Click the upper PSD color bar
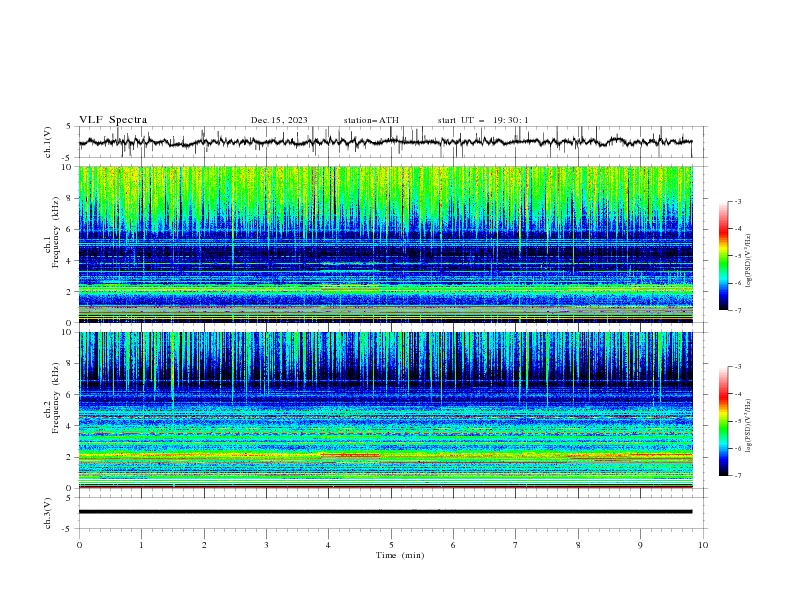The image size is (792, 612). point(723,255)
